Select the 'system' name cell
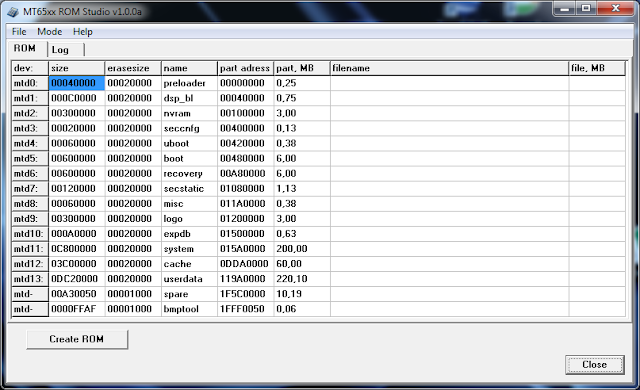Screen dimensions: 640x390 [189, 249]
